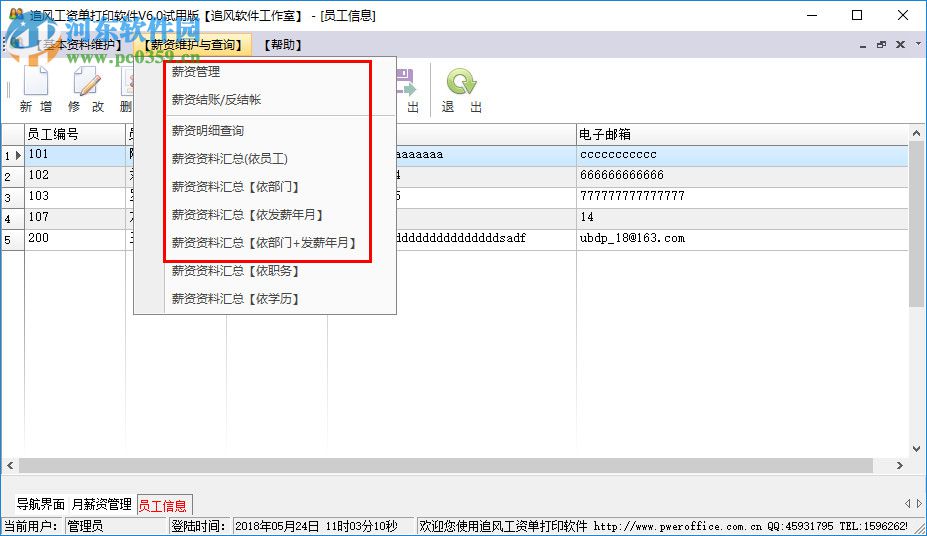Select employee number cell 102
The width and height of the screenshot is (927, 536).
click(75, 176)
